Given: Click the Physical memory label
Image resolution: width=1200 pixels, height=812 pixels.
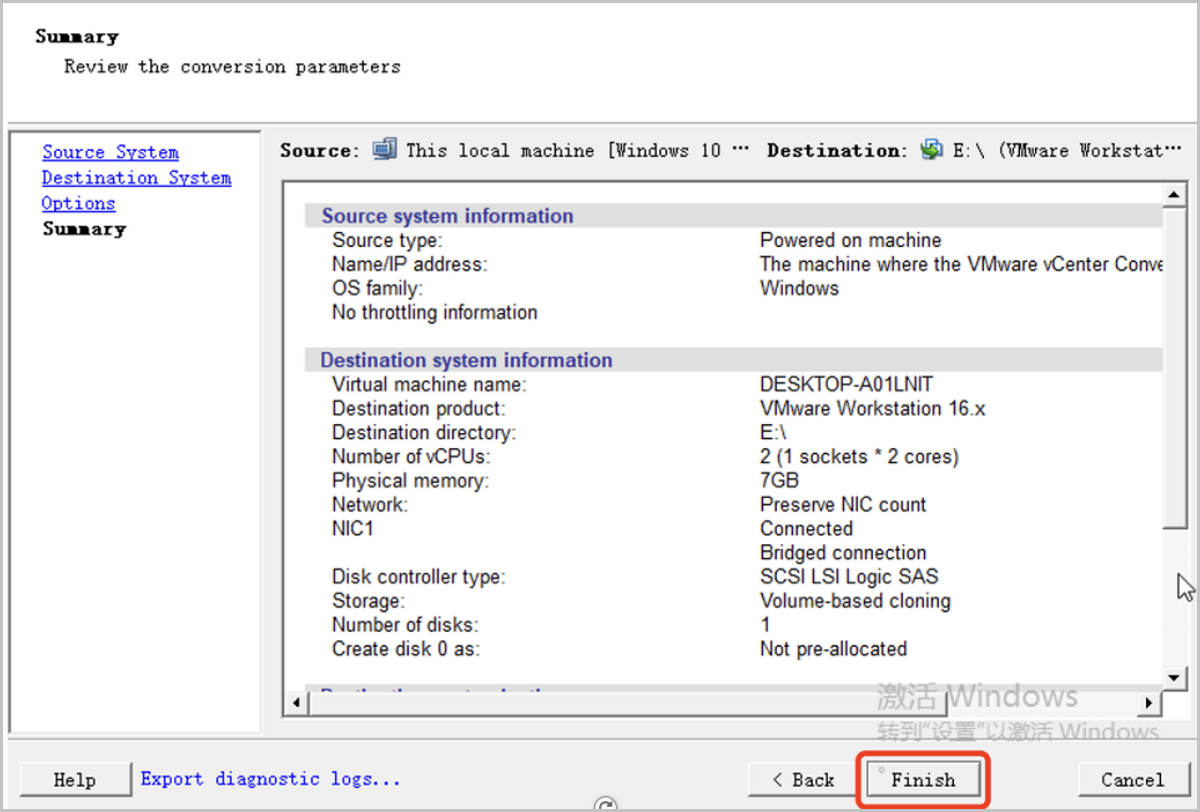Looking at the screenshot, I should (x=410, y=480).
